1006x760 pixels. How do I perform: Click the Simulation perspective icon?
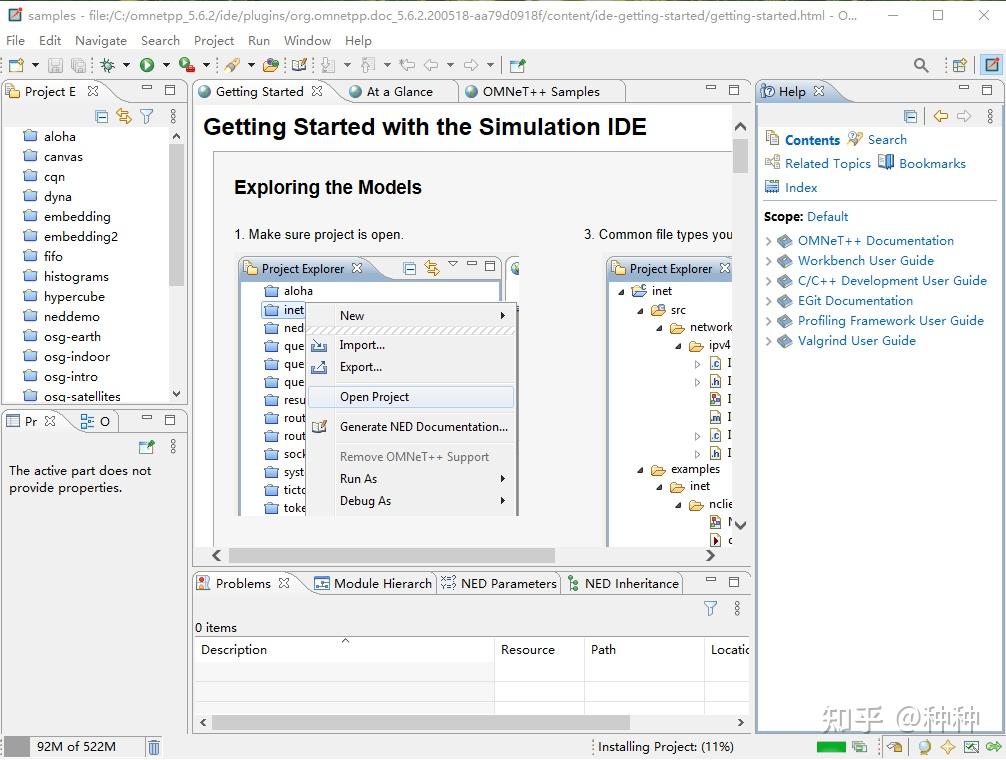tap(991, 65)
